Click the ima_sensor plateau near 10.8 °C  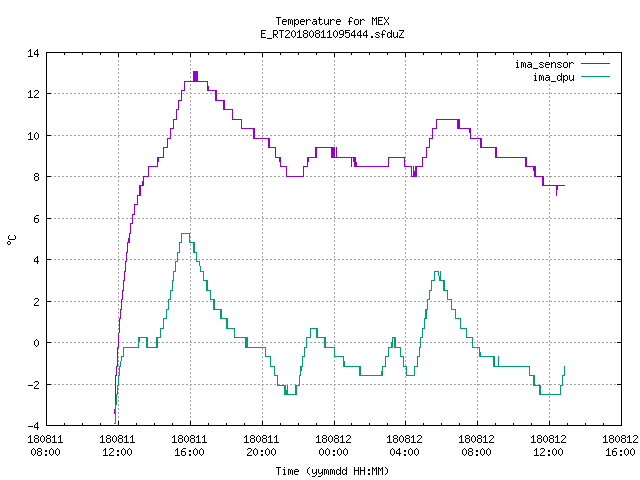coord(447,120)
